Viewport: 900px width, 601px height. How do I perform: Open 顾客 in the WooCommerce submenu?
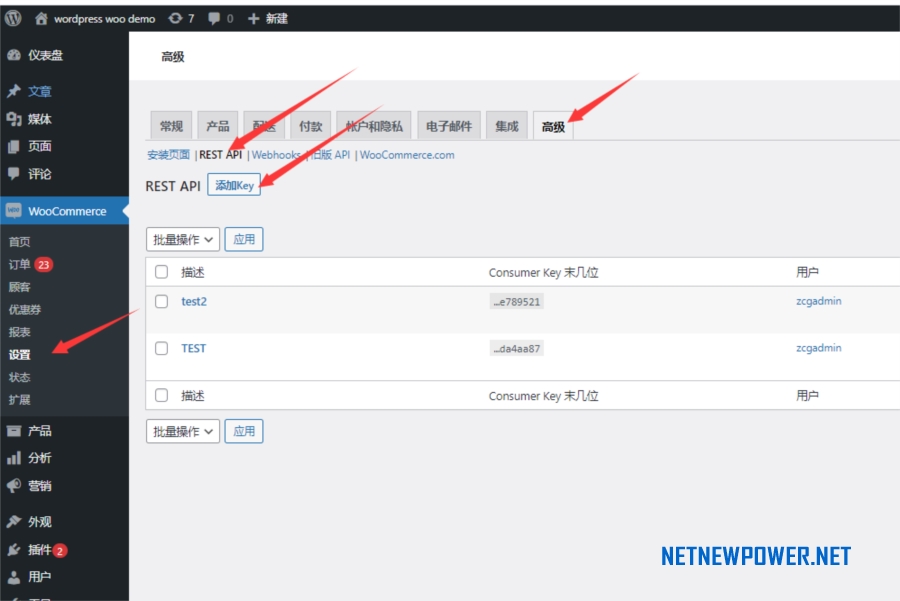(20, 287)
